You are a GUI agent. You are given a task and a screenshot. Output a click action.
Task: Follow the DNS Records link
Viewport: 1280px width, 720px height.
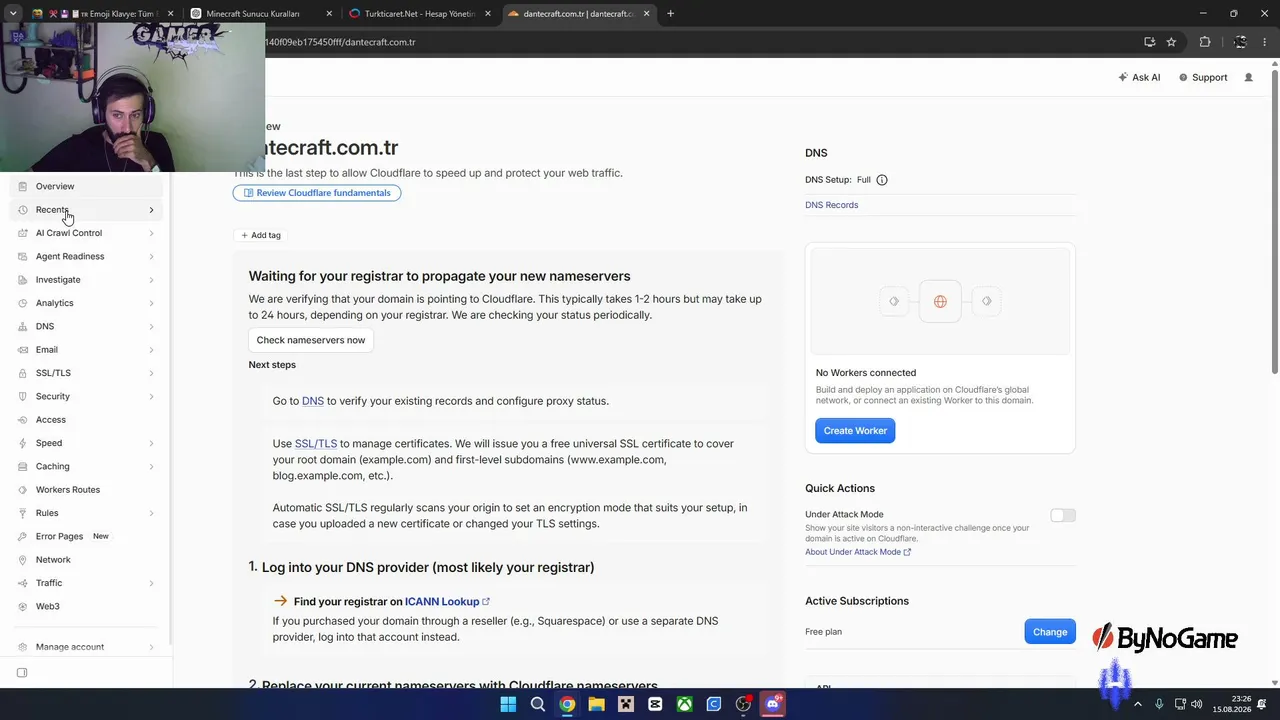click(831, 205)
